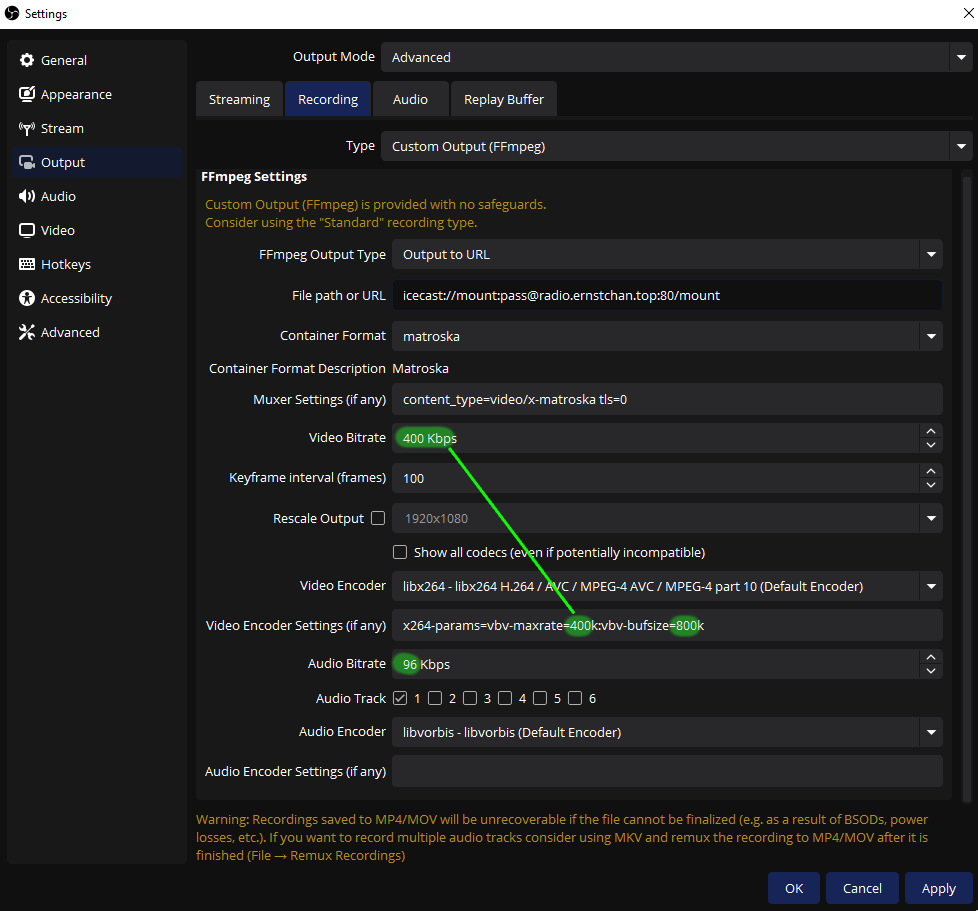This screenshot has height=911, width=978.
Task: Switch to the Audio output tab
Action: tap(410, 99)
